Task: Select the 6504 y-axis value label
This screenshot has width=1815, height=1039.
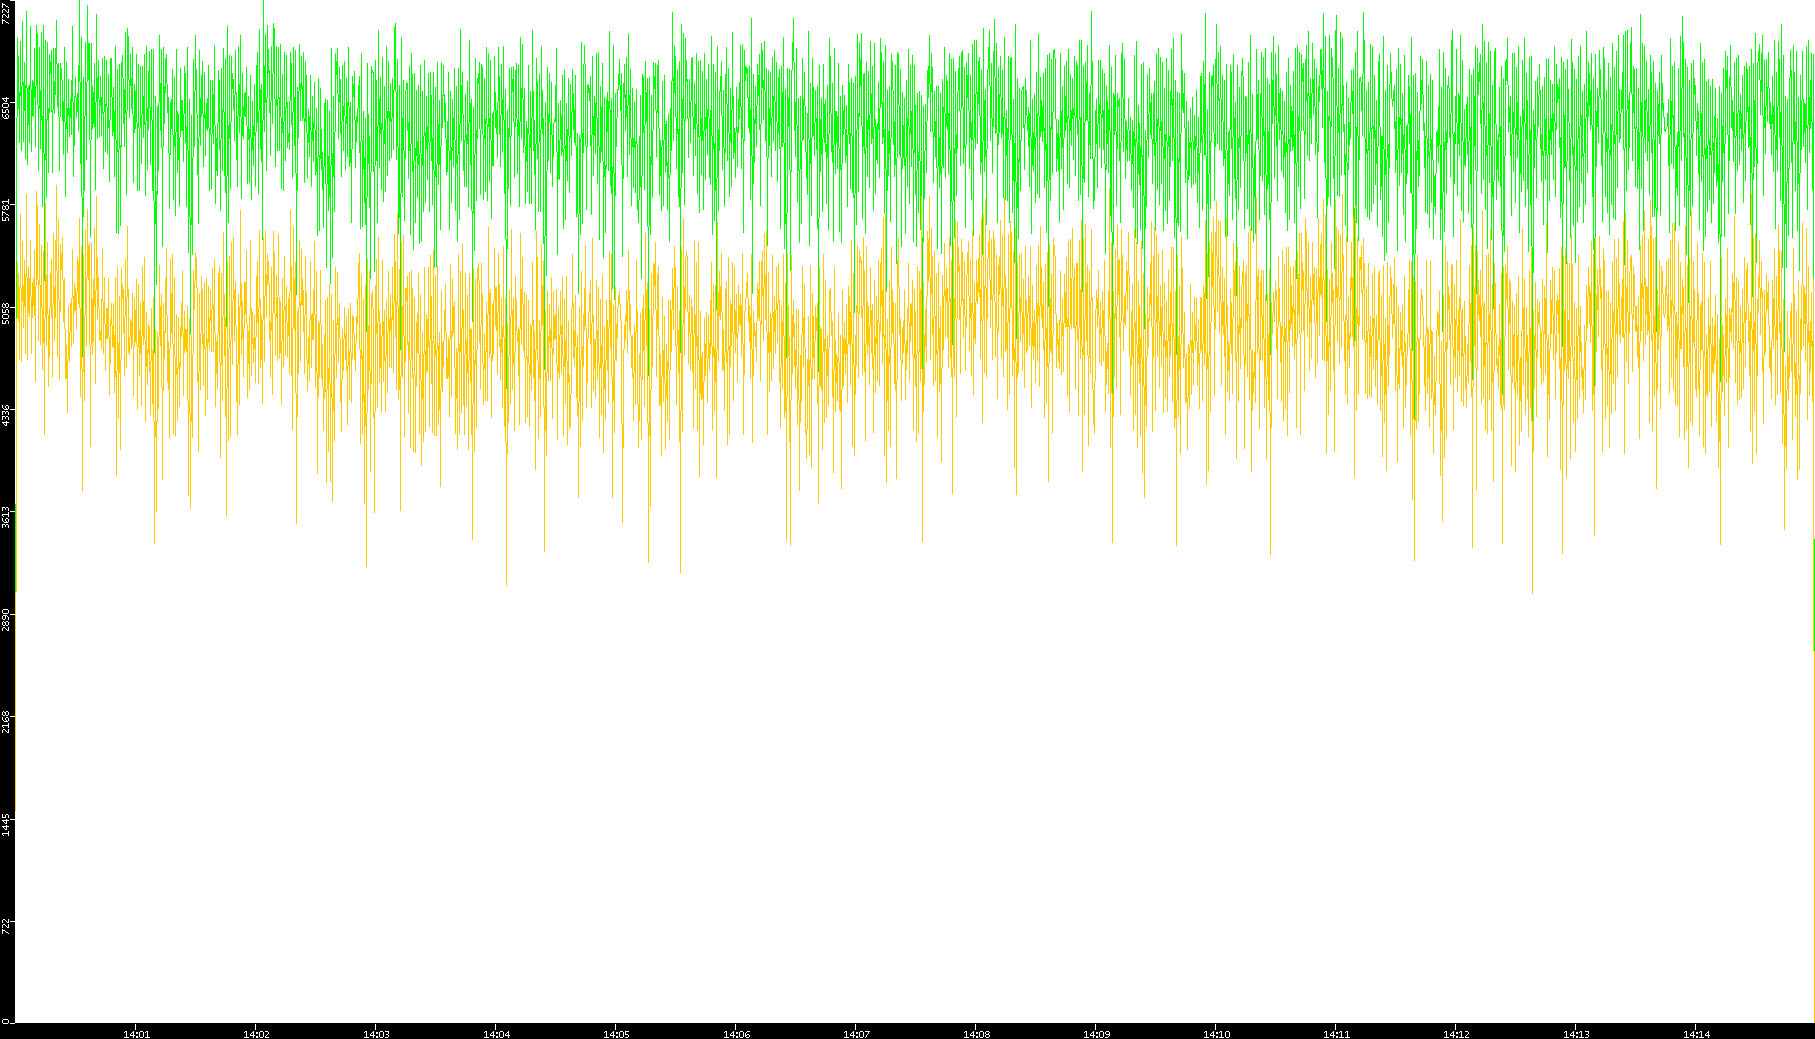Action: 7,108
